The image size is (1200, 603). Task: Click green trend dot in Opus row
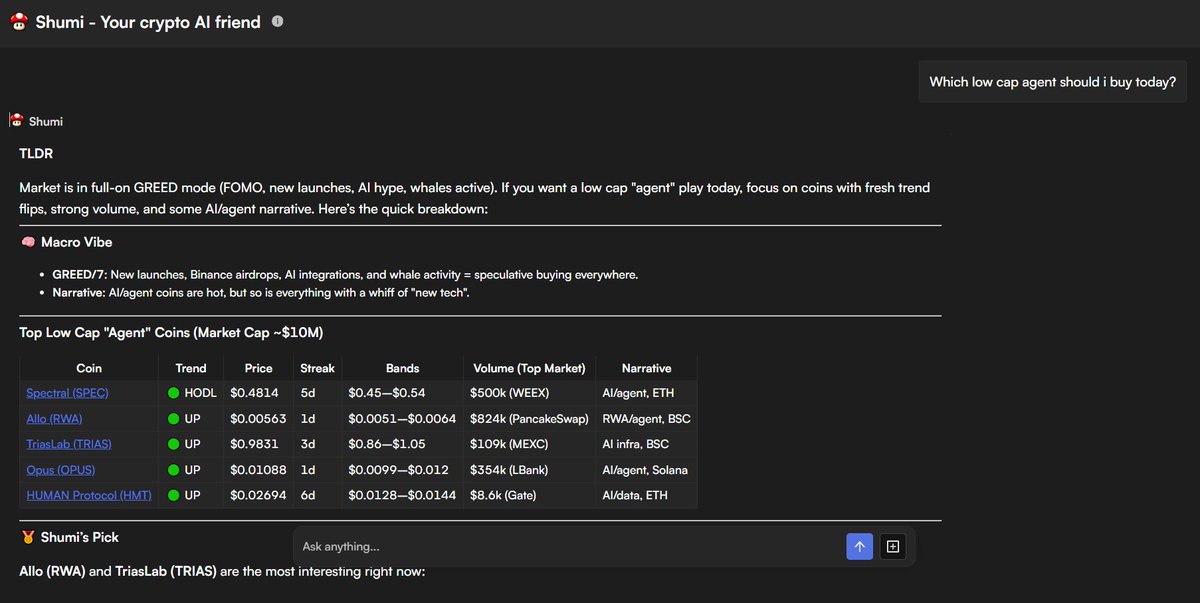tap(173, 470)
